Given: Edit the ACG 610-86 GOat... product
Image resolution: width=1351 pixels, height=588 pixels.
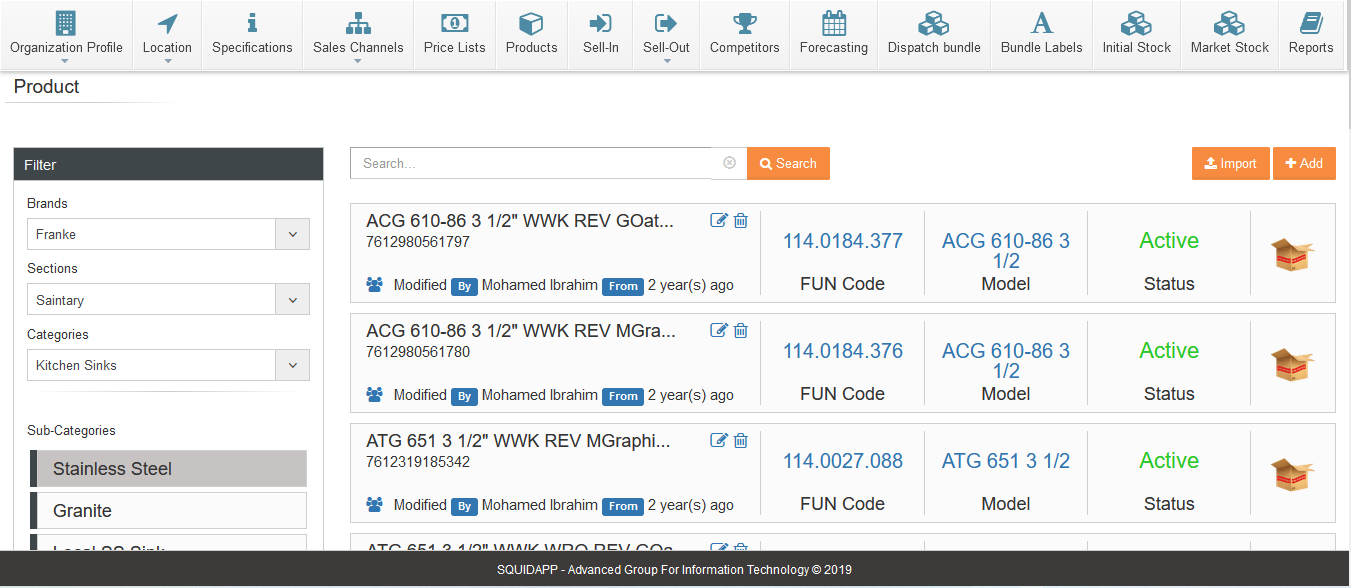Looking at the screenshot, I should (x=718, y=220).
